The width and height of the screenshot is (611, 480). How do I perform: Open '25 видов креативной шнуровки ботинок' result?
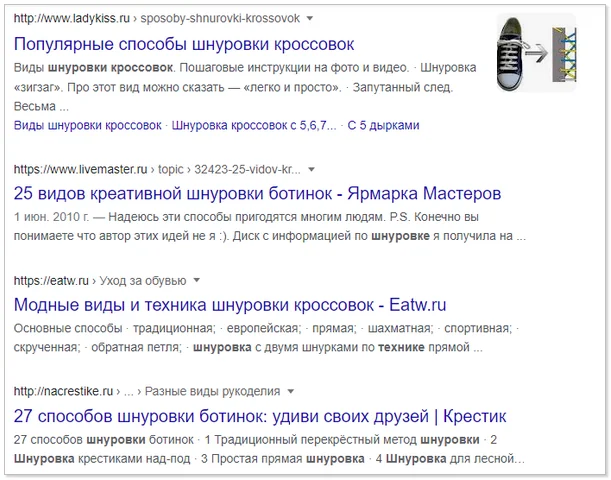point(257,193)
